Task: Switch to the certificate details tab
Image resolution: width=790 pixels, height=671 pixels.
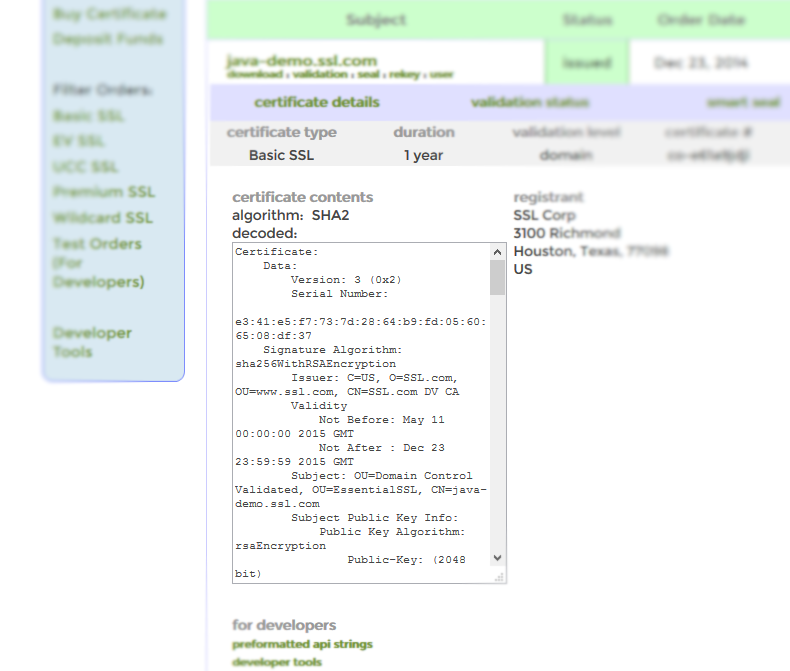Action: pyautogui.click(x=316, y=102)
